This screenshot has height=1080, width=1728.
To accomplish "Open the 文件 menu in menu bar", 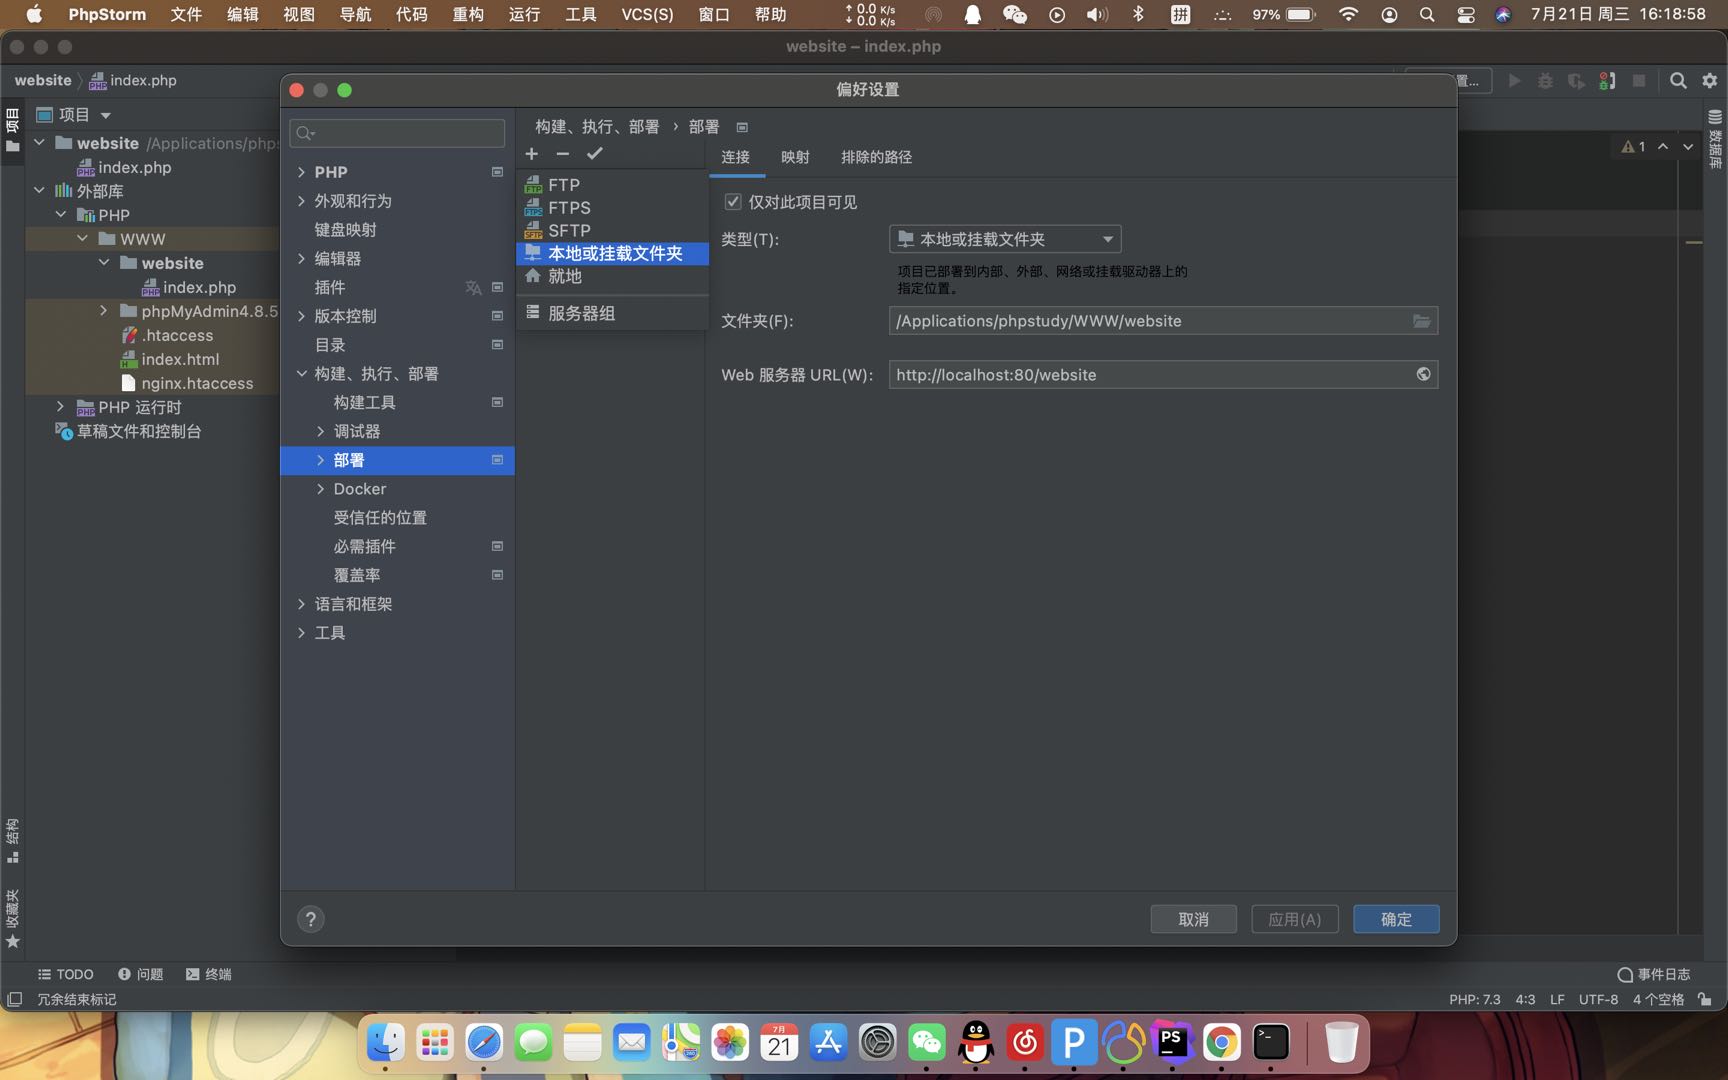I will (x=186, y=14).
